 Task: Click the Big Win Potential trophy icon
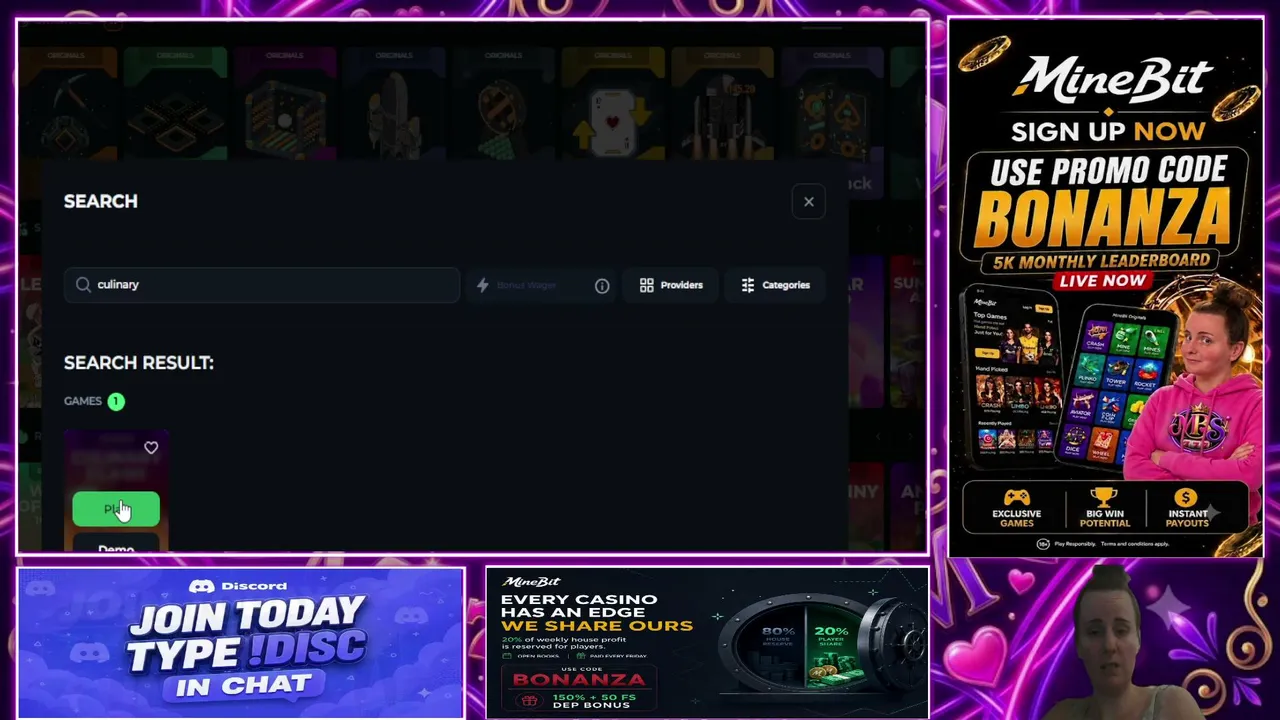click(1104, 497)
